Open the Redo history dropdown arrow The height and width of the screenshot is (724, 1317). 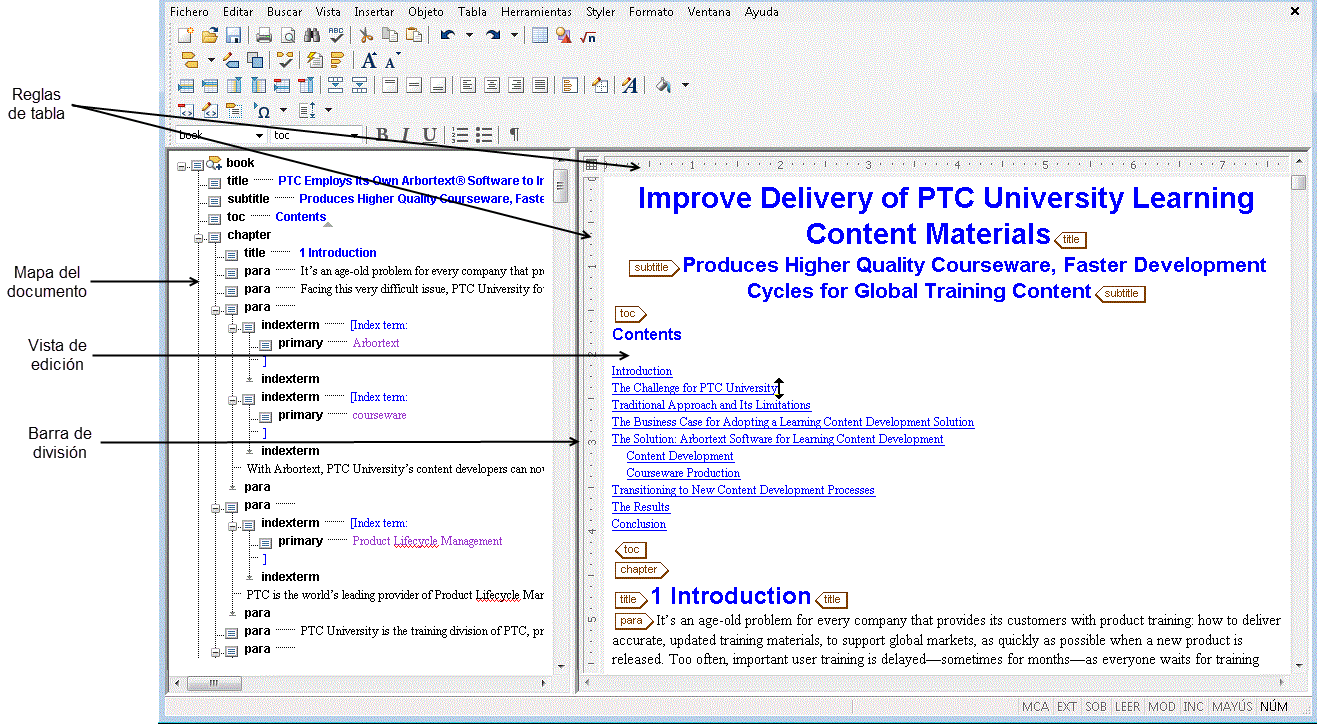515,35
